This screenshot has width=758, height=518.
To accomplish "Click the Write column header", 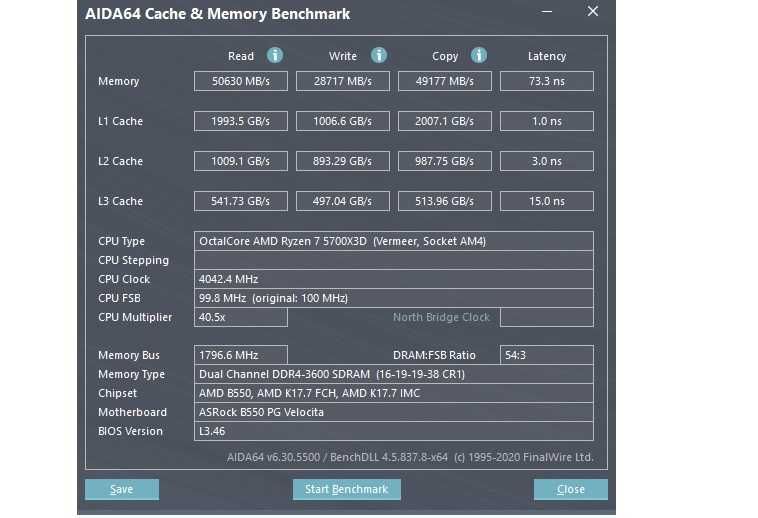I will (x=343, y=57).
